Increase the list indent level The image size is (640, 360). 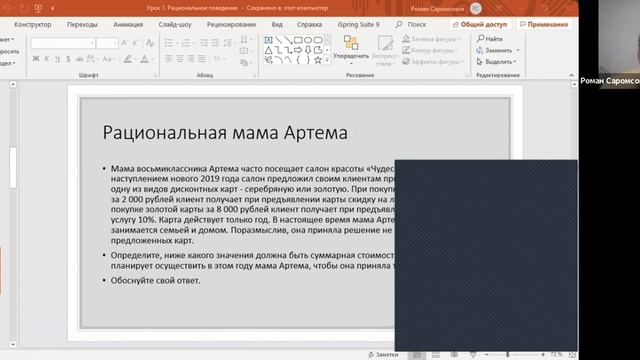pyautogui.click(x=215, y=43)
